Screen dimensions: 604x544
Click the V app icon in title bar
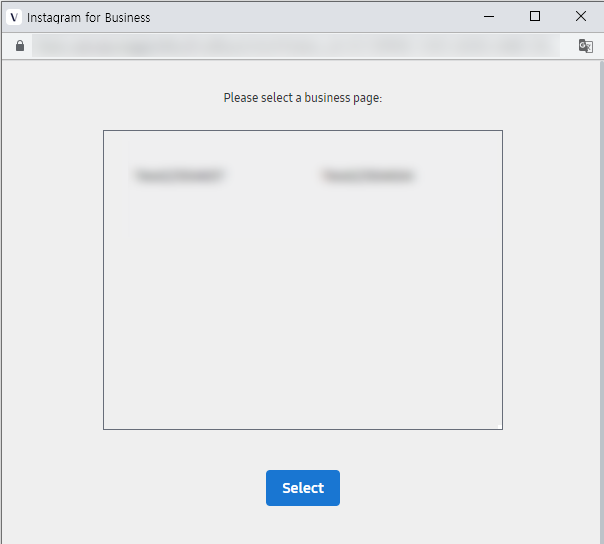pyautogui.click(x=14, y=17)
